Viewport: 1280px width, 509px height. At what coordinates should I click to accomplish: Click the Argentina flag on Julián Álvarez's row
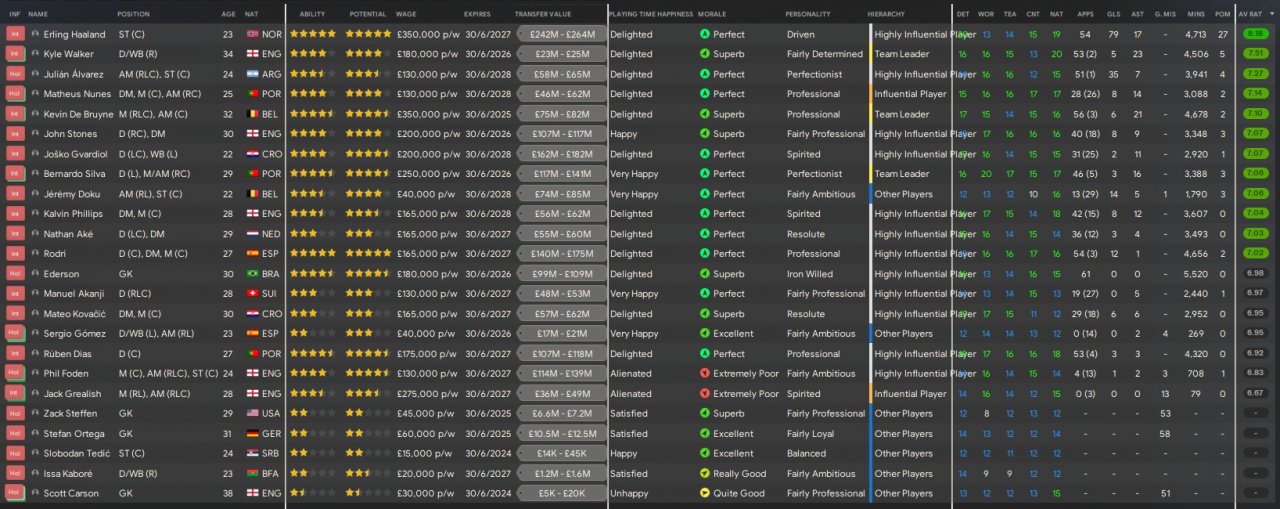[x=252, y=74]
